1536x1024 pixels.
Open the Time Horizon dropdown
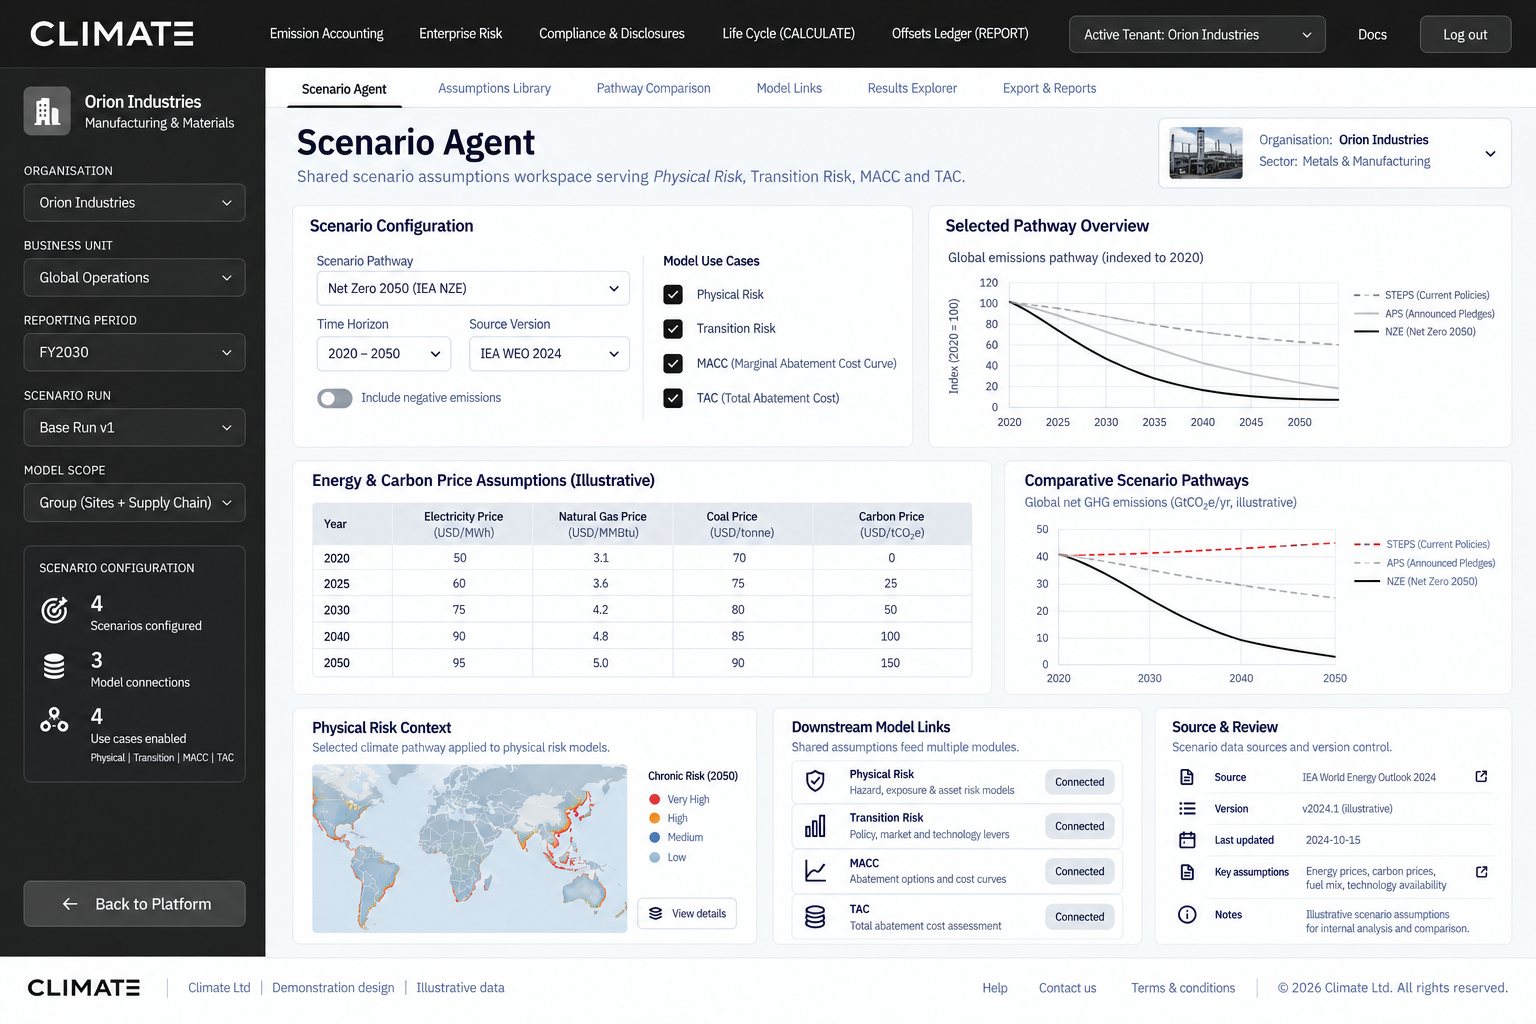tap(384, 354)
